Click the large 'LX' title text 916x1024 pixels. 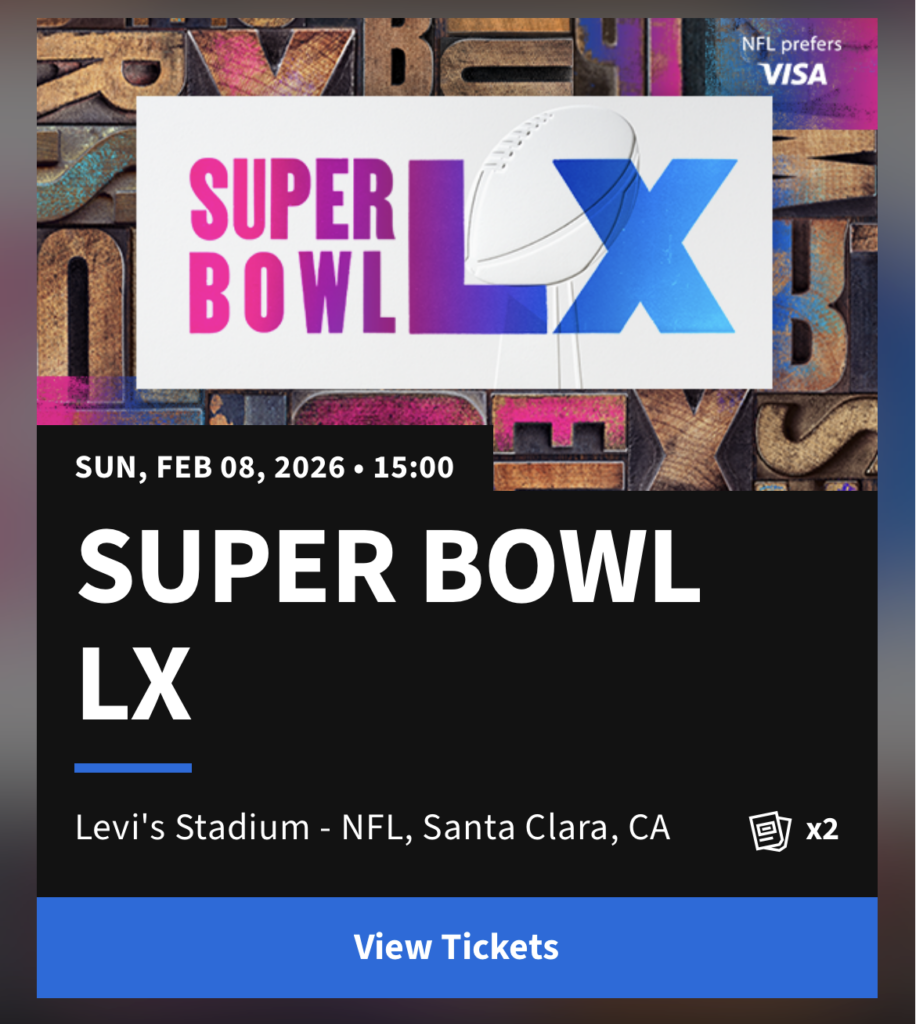pyautogui.click(x=134, y=685)
